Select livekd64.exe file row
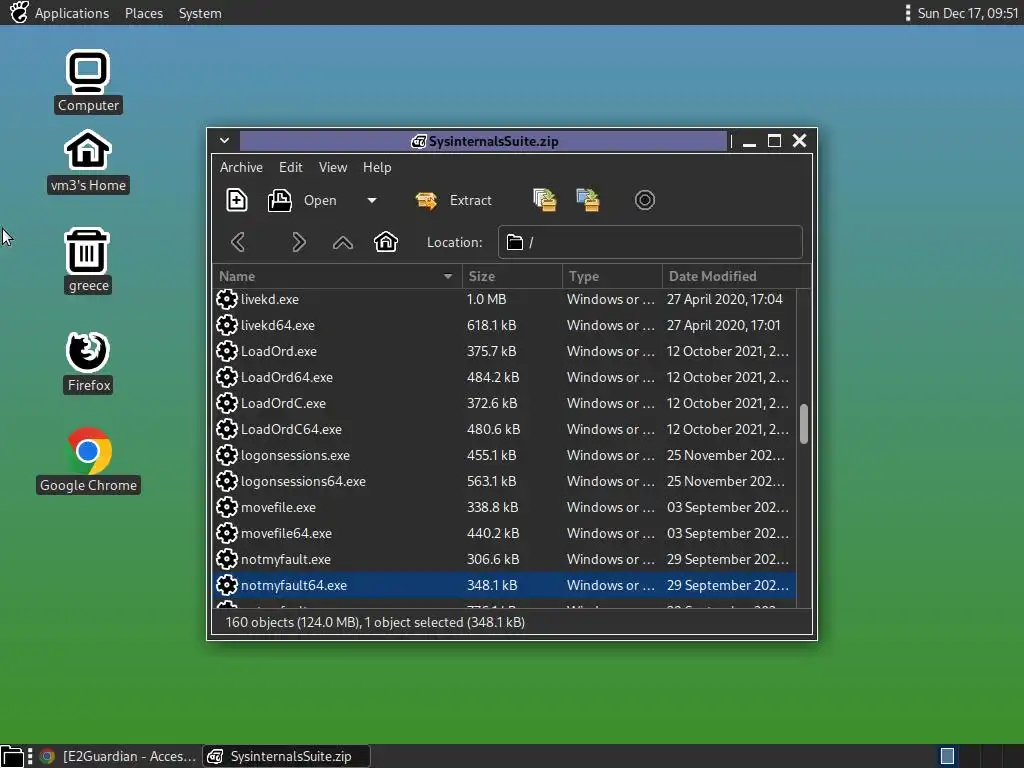The width and height of the screenshot is (1024, 768). 504,325
